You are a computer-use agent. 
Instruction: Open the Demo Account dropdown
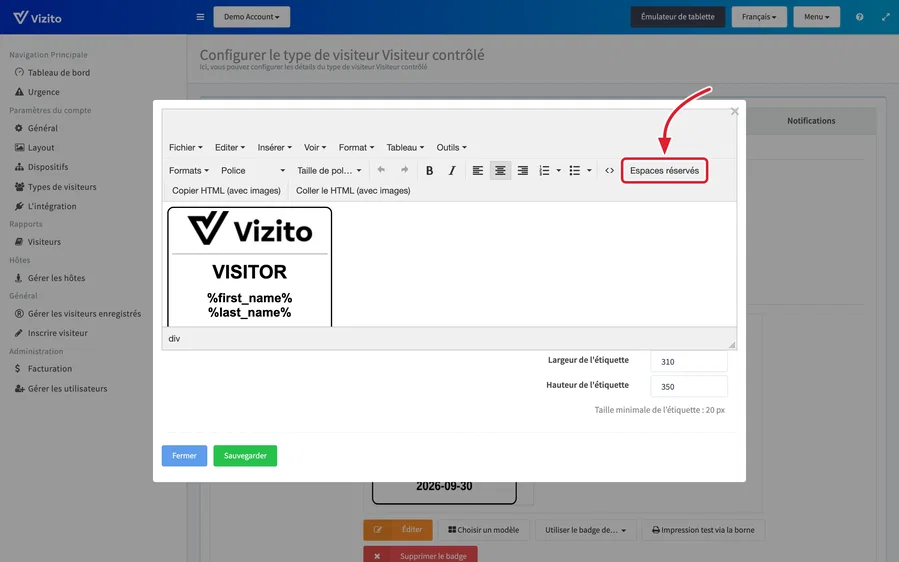[x=252, y=17]
